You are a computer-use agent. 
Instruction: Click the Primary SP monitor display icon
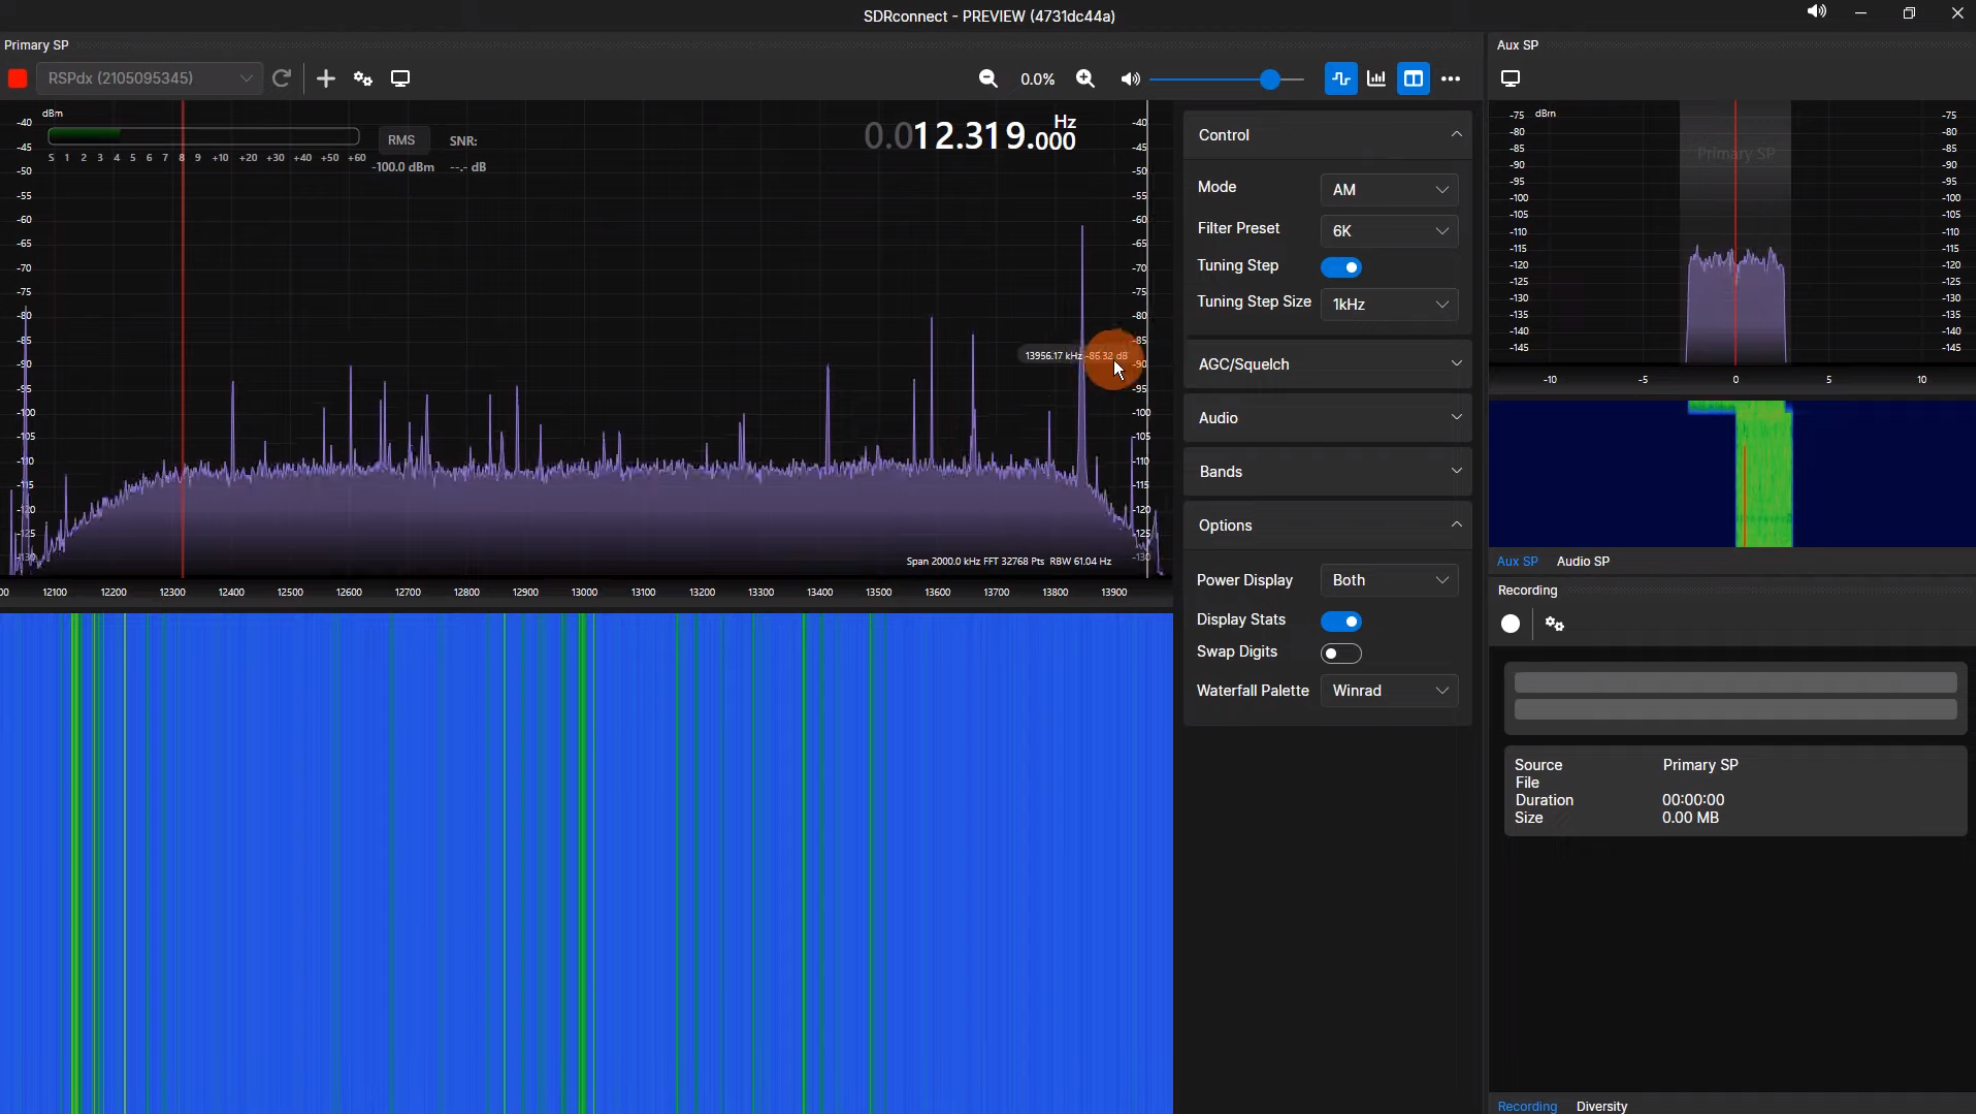400,78
